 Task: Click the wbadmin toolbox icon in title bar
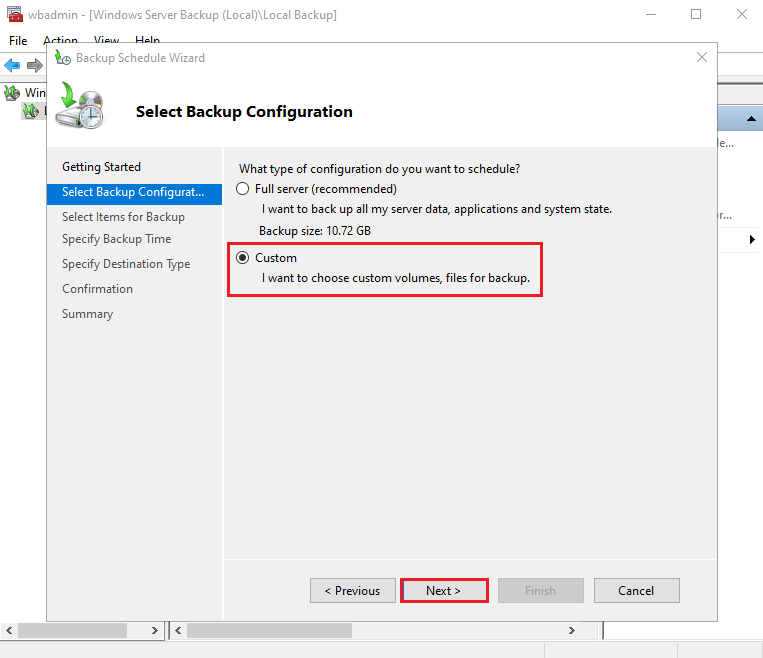coord(15,15)
